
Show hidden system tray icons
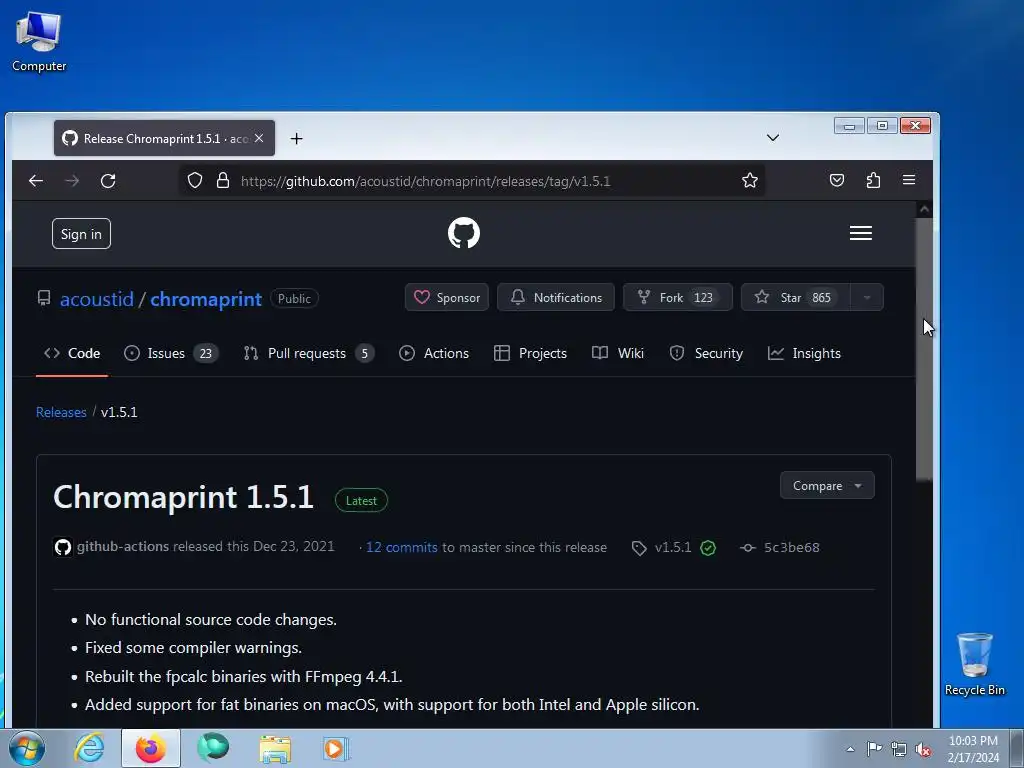coord(850,749)
